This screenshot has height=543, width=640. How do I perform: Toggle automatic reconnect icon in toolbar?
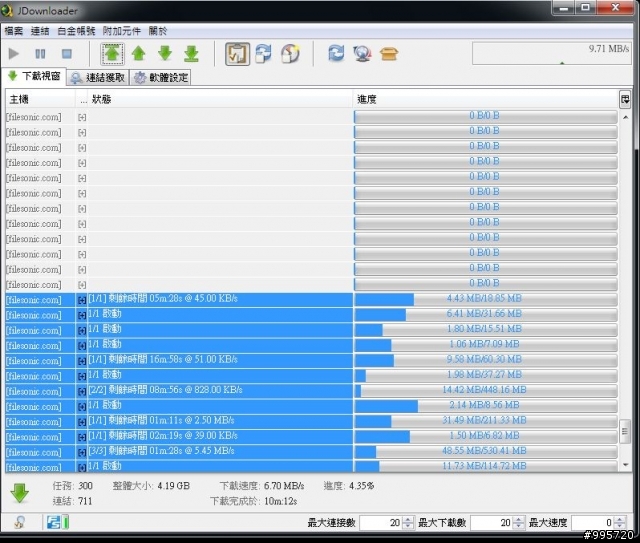tap(263, 53)
